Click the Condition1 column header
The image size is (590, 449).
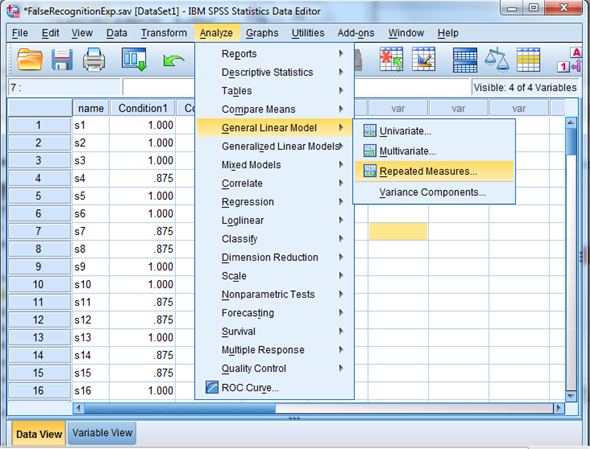point(143,108)
